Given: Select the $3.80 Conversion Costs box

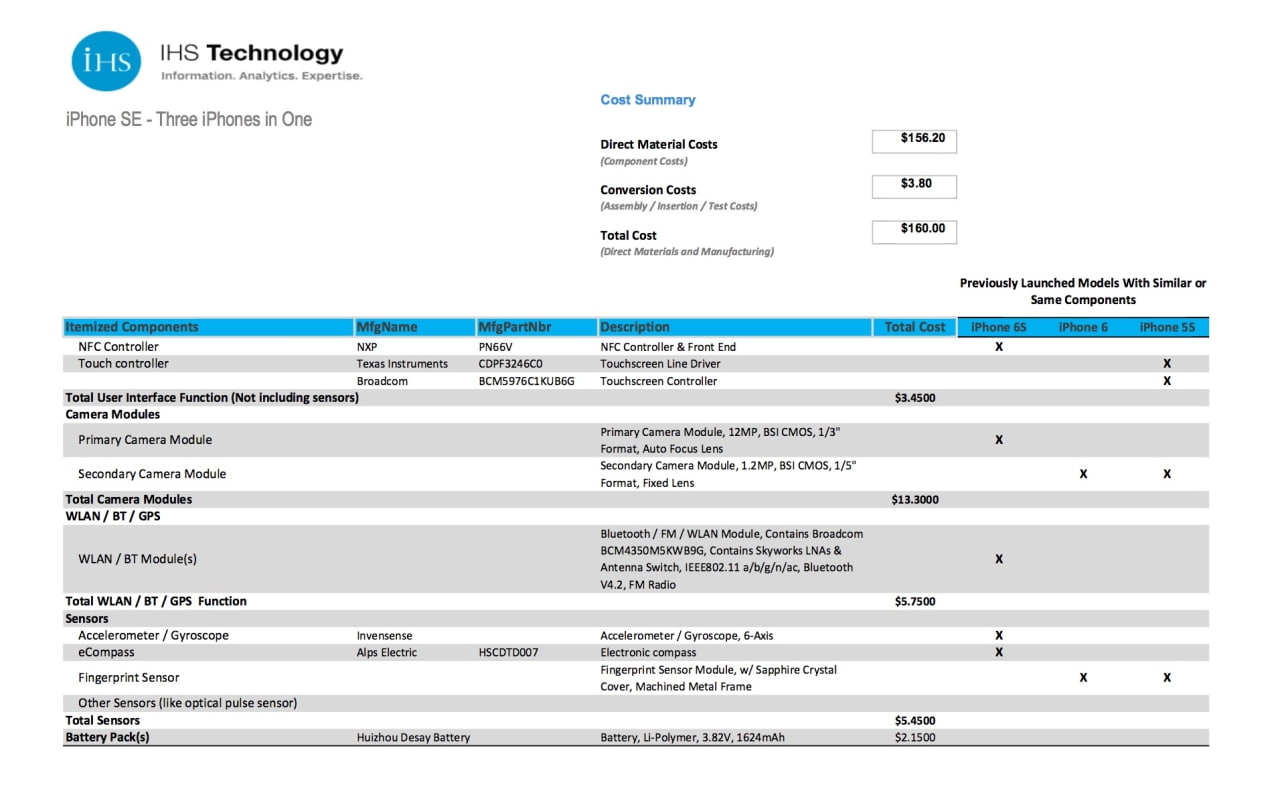Looking at the screenshot, I should [x=913, y=186].
